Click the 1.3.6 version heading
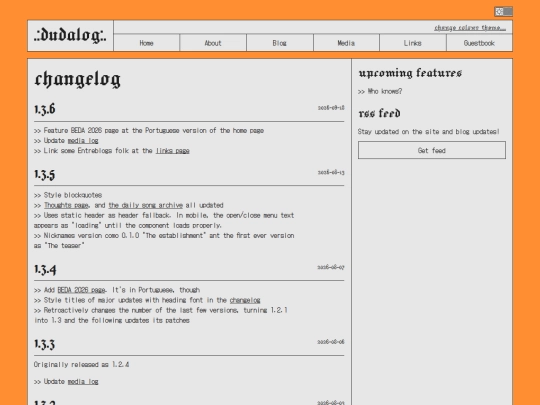 45,109
